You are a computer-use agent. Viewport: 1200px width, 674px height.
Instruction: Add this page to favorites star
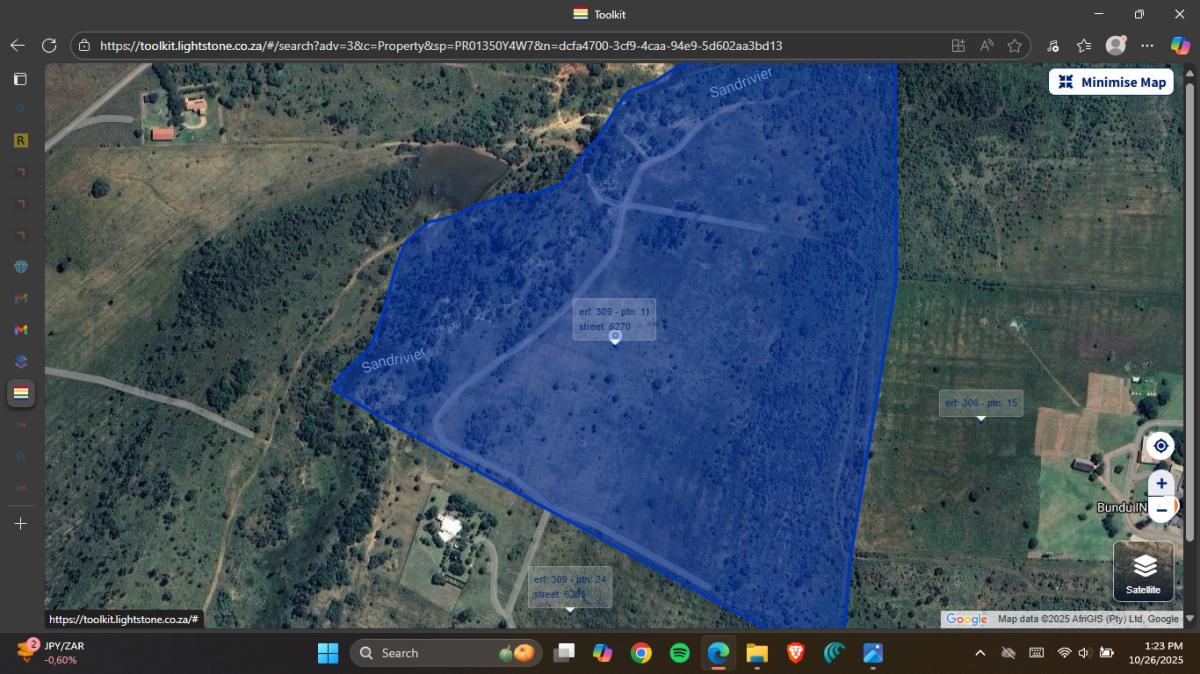coord(1014,45)
